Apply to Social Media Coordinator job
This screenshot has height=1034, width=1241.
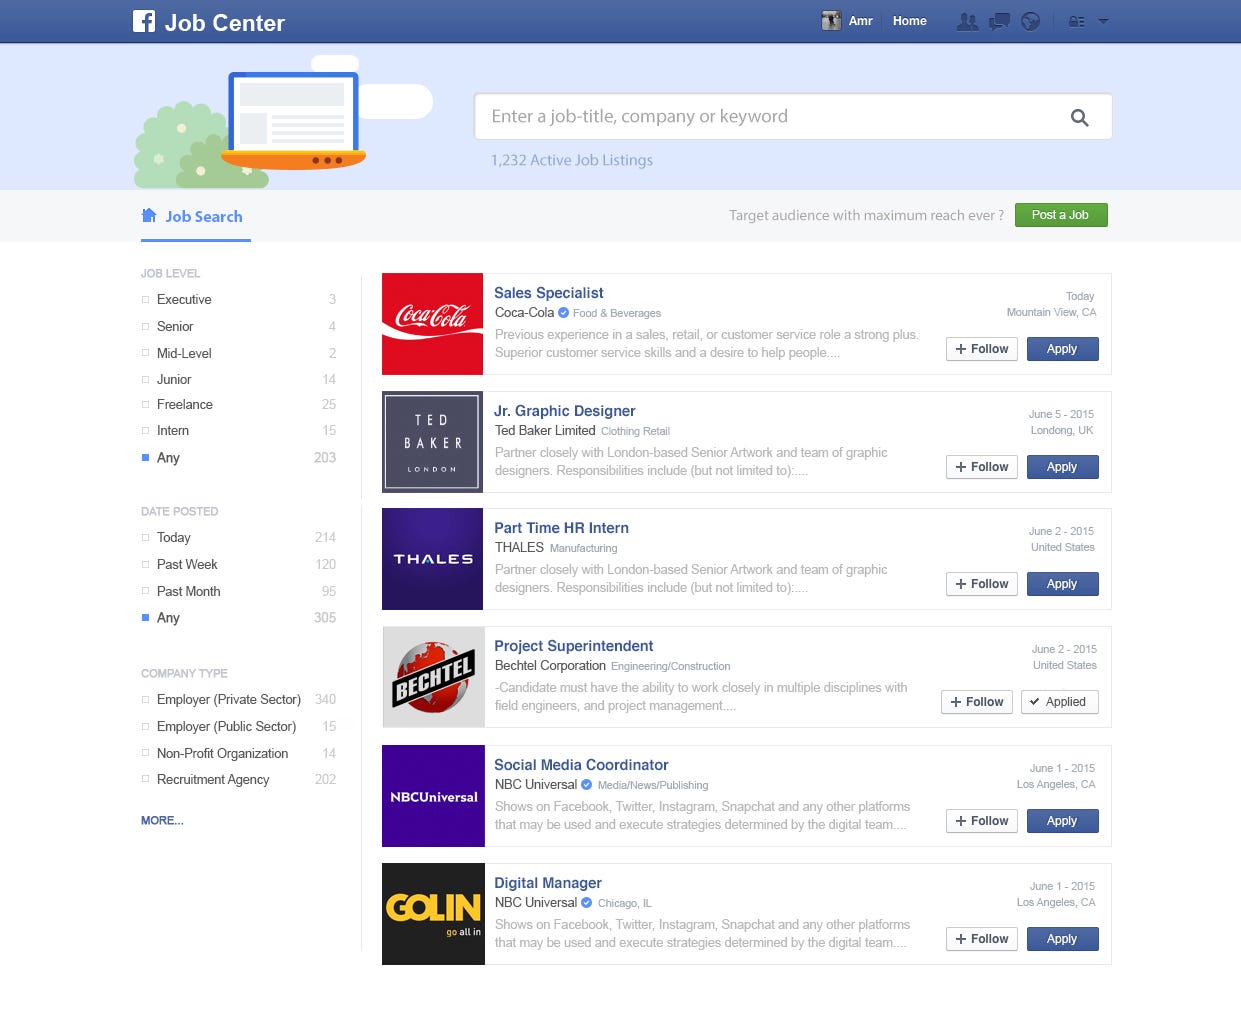tap(1062, 821)
